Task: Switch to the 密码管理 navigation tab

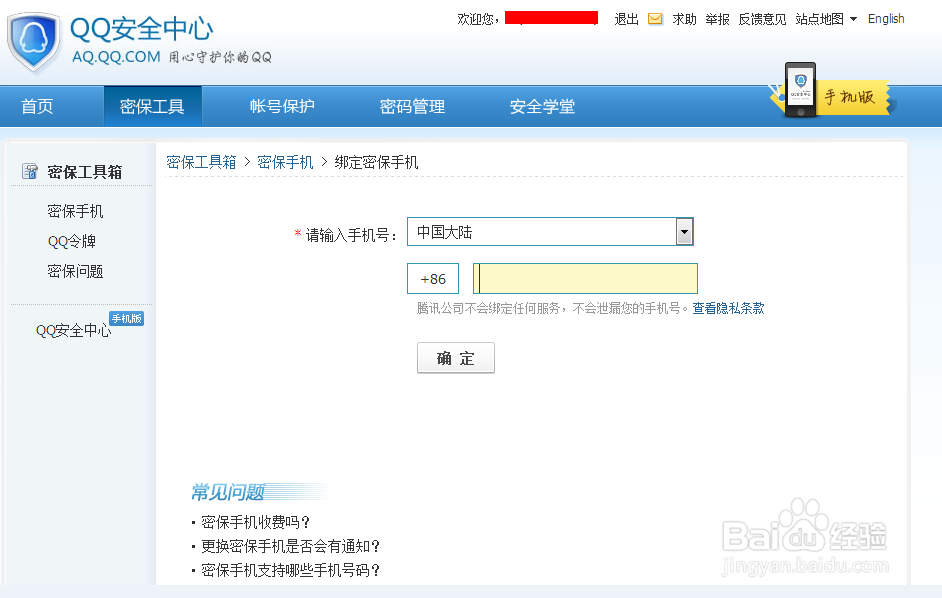Action: [412, 106]
